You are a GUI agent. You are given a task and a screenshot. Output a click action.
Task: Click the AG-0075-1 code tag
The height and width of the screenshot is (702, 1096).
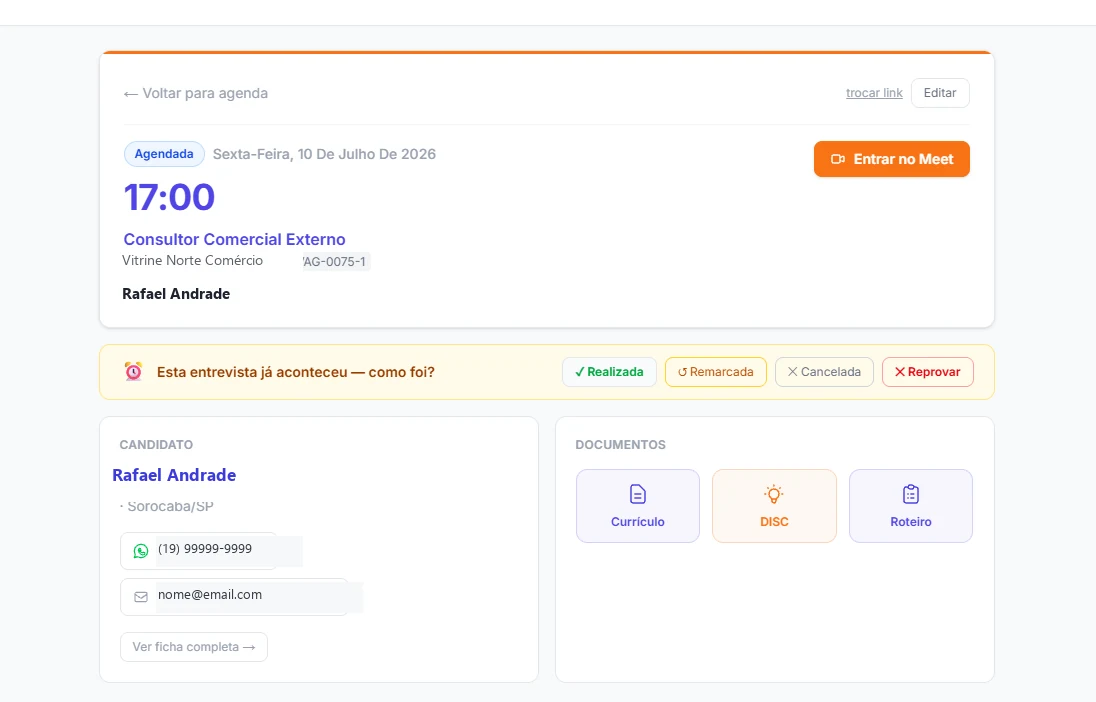point(336,262)
